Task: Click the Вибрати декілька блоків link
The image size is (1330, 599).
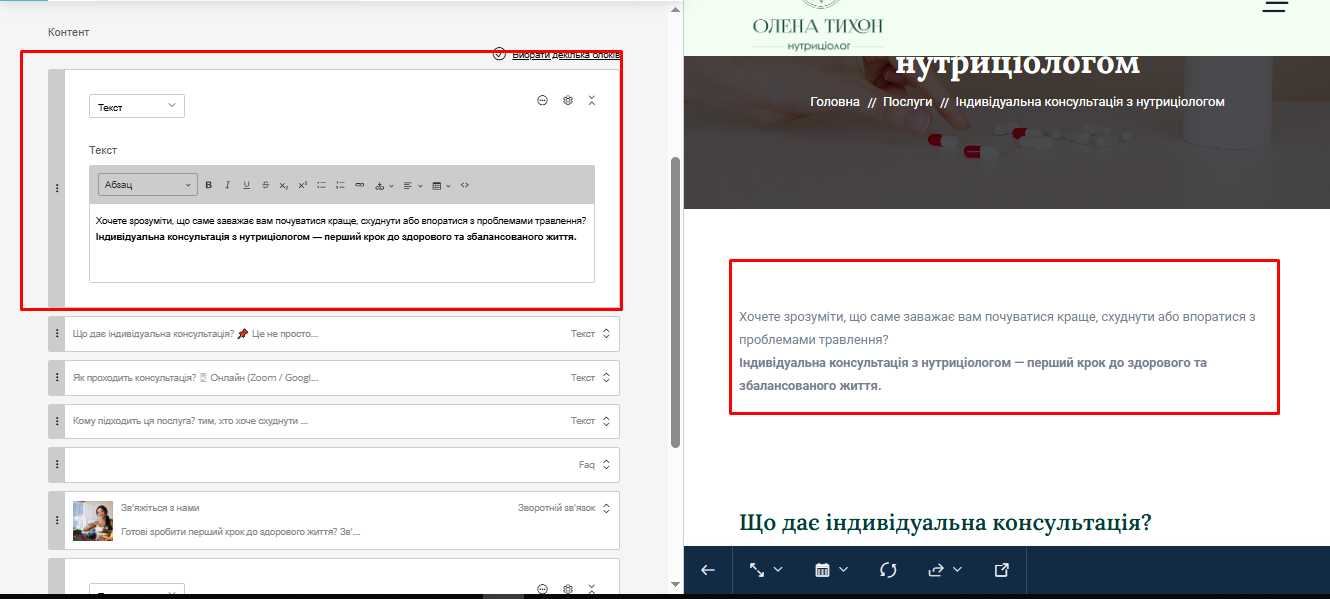Action: (x=565, y=55)
